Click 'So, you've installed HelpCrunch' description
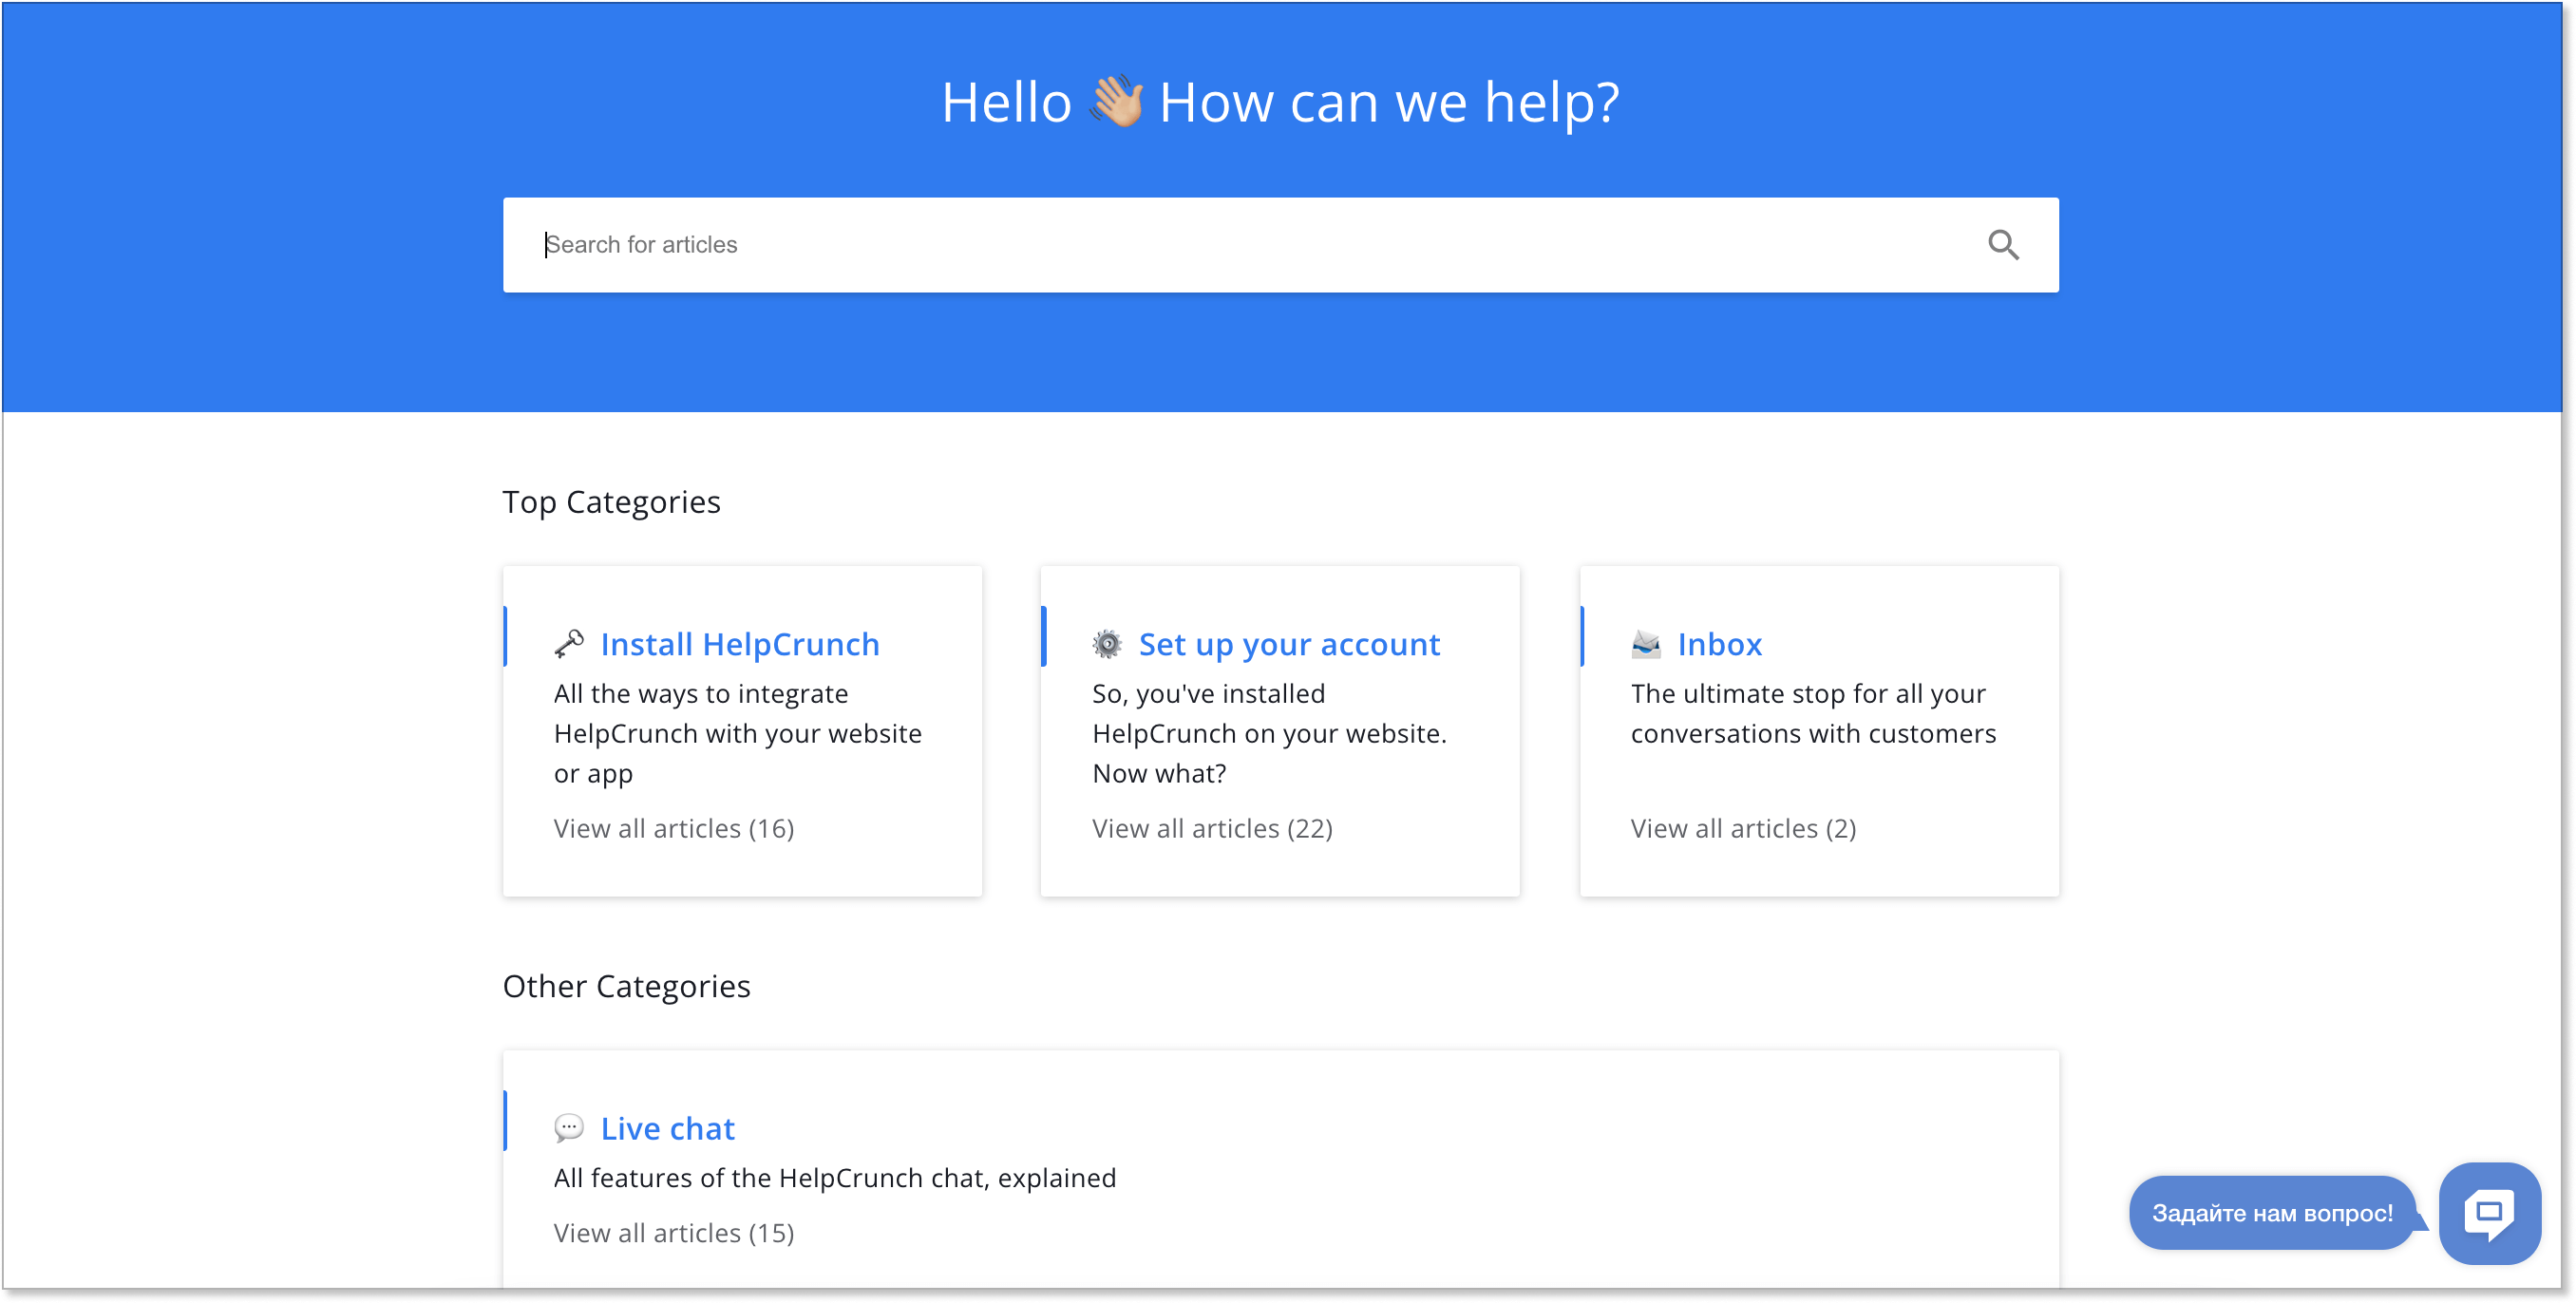 point(1269,733)
